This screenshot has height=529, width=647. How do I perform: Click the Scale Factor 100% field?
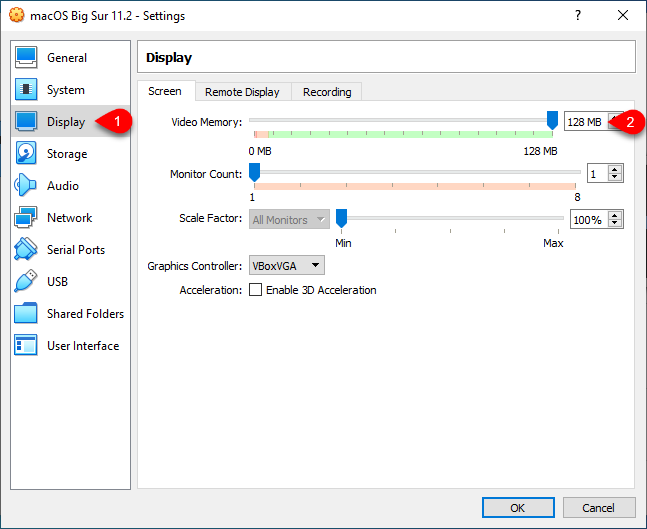(589, 220)
